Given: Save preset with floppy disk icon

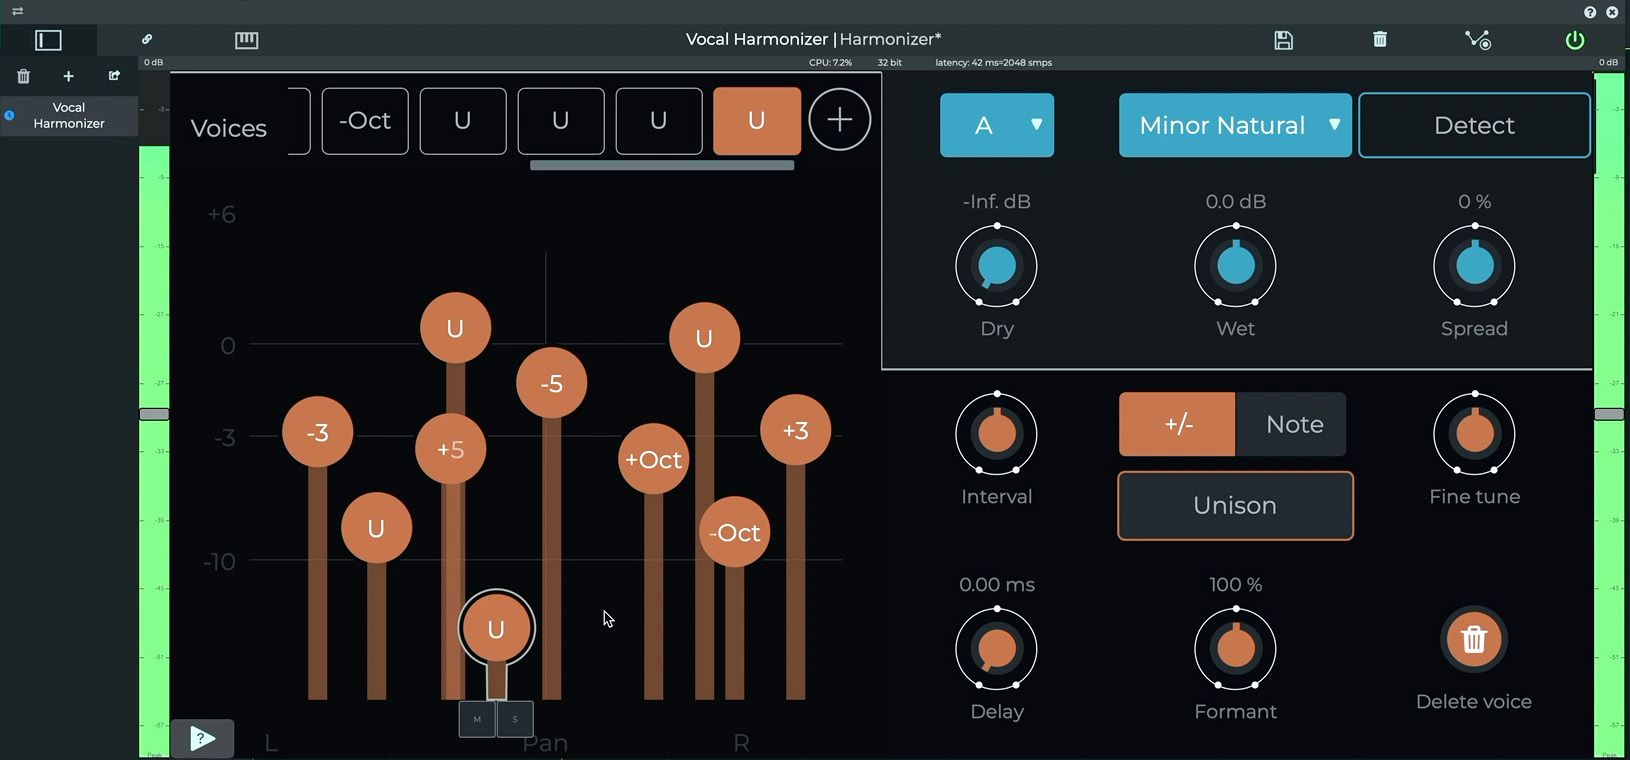Looking at the screenshot, I should (x=1284, y=40).
